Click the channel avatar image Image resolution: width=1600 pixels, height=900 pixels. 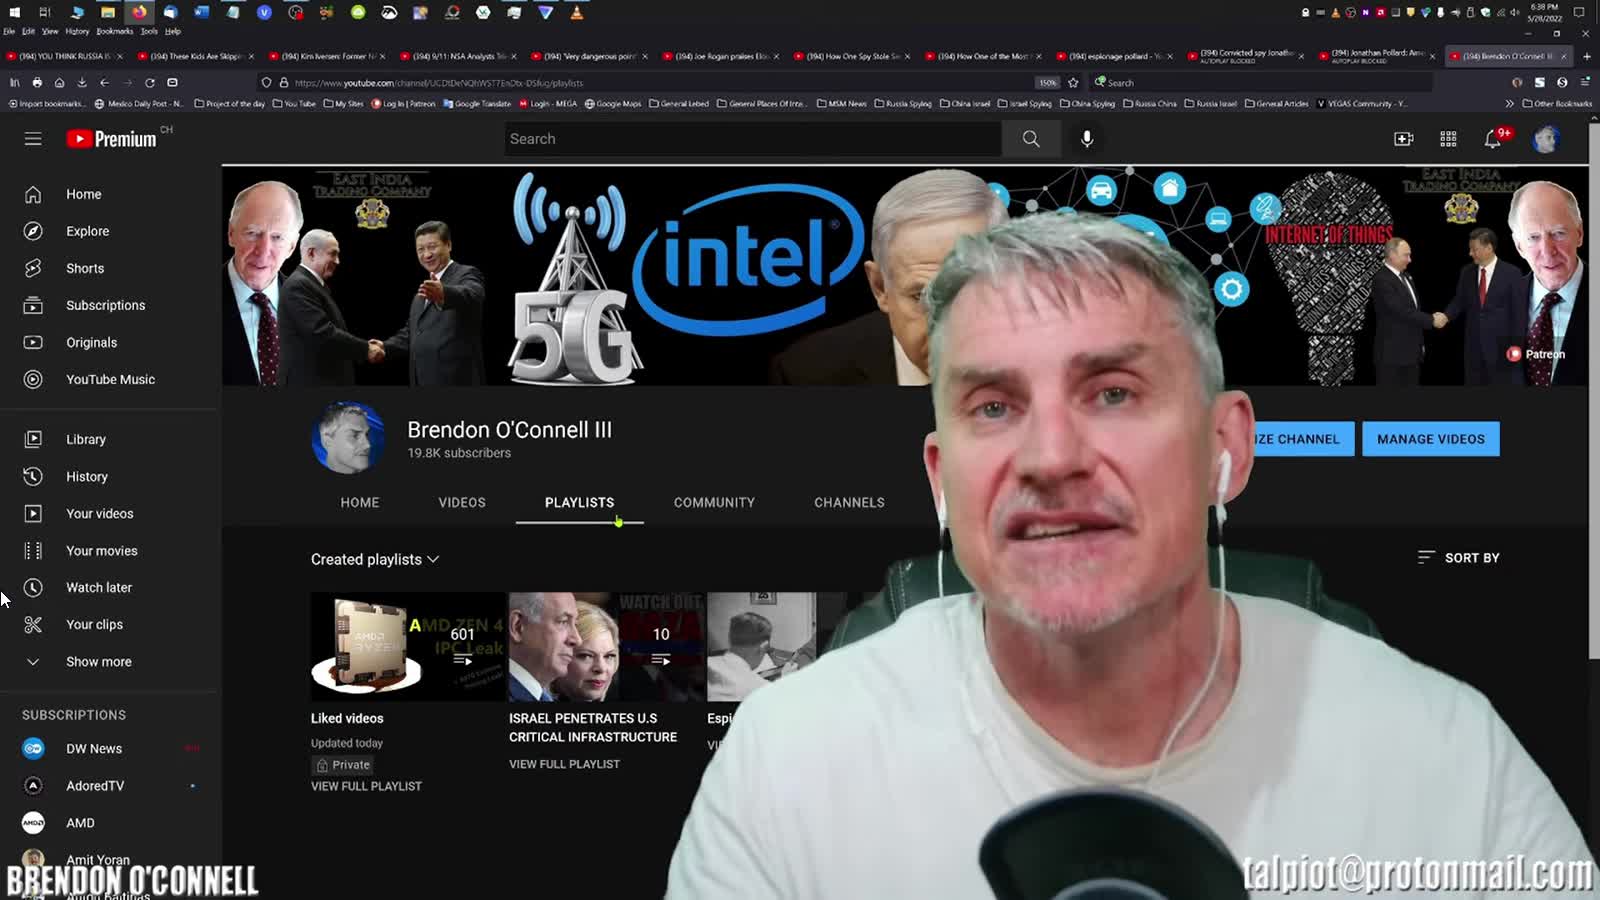348,438
